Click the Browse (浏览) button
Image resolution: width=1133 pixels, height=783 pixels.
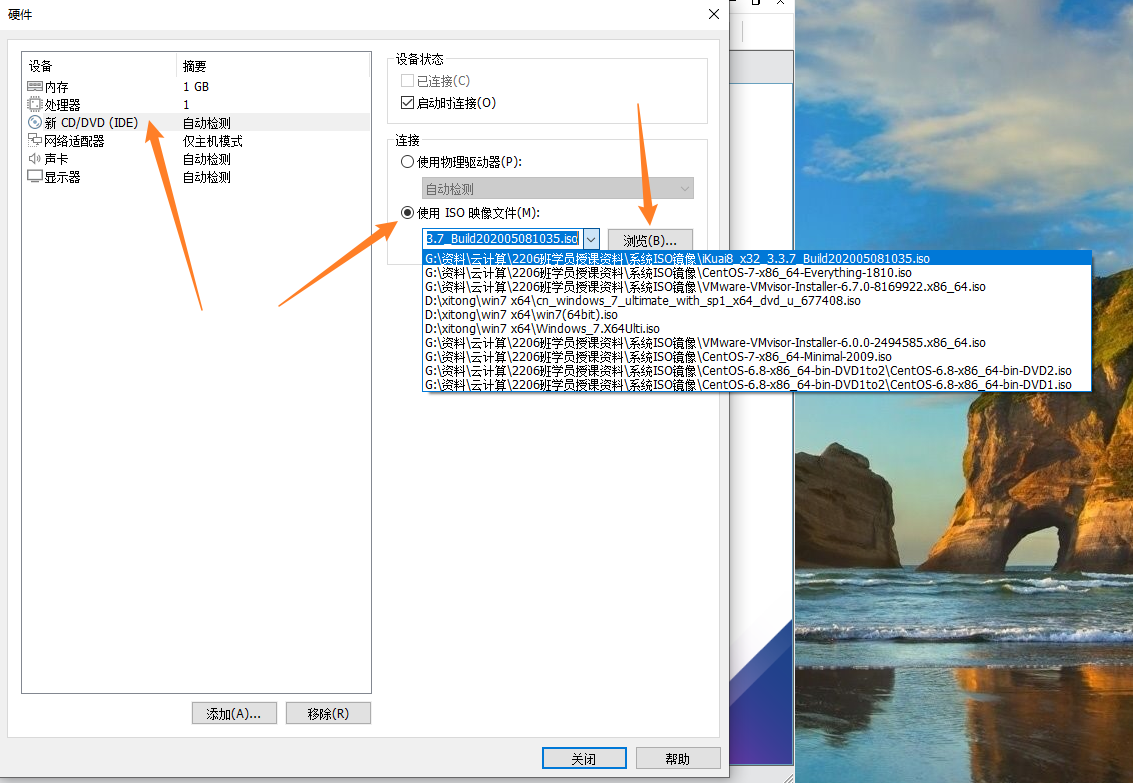[x=650, y=240]
